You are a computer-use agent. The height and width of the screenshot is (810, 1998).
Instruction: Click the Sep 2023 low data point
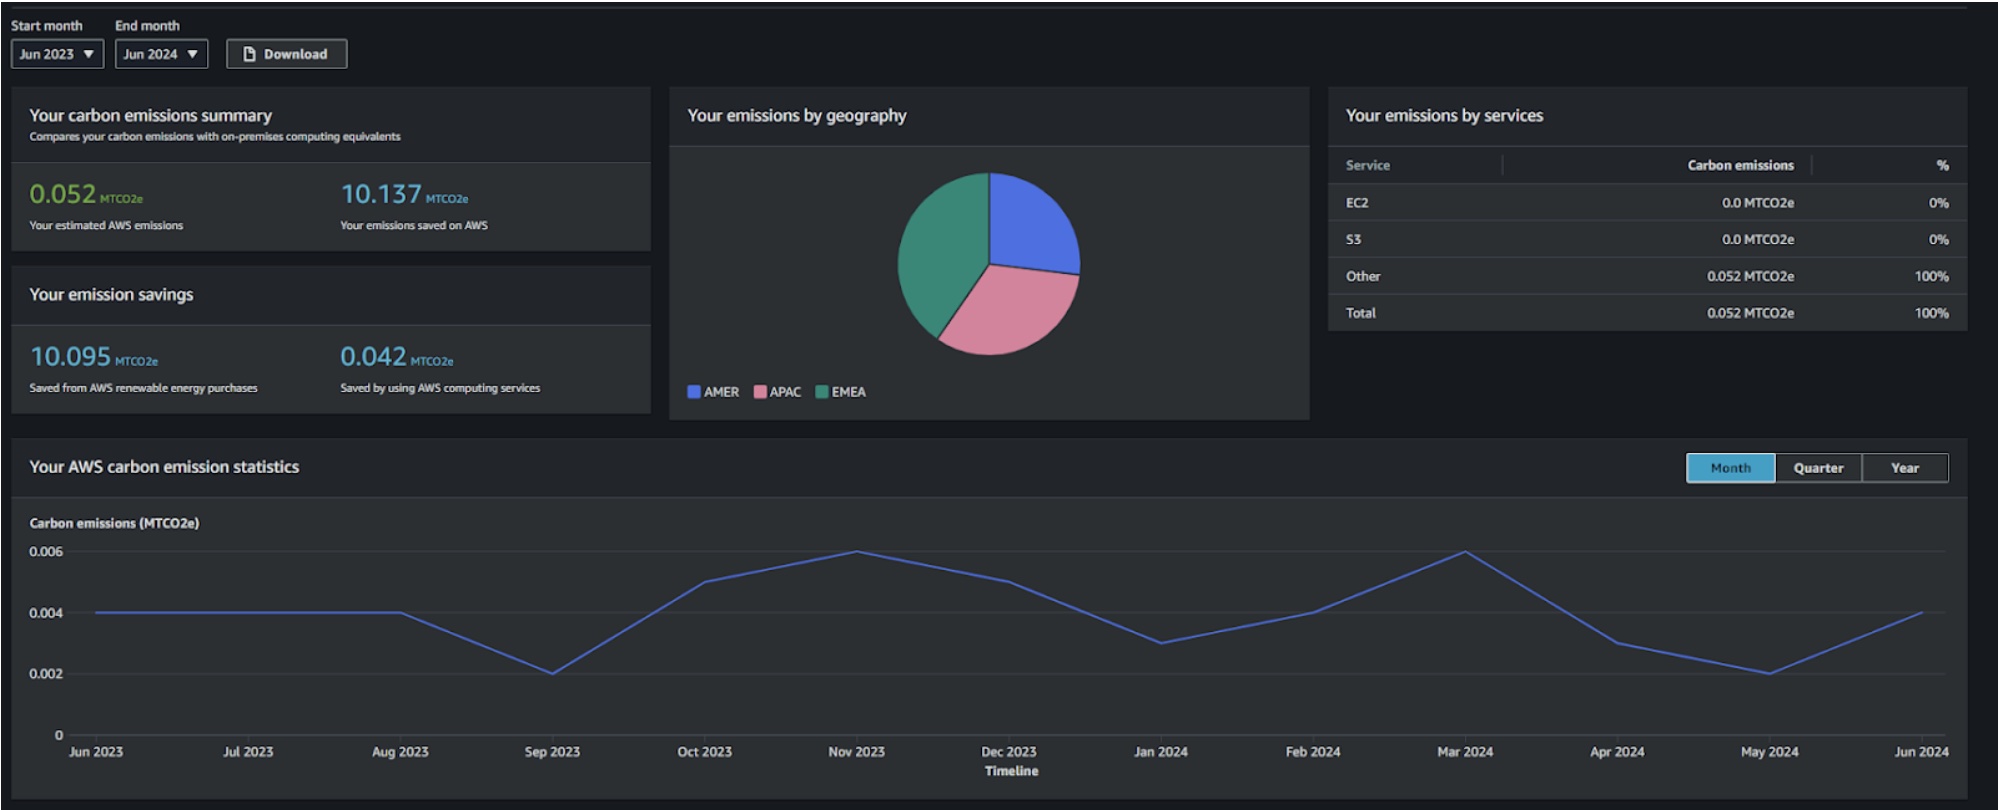[x=552, y=674]
